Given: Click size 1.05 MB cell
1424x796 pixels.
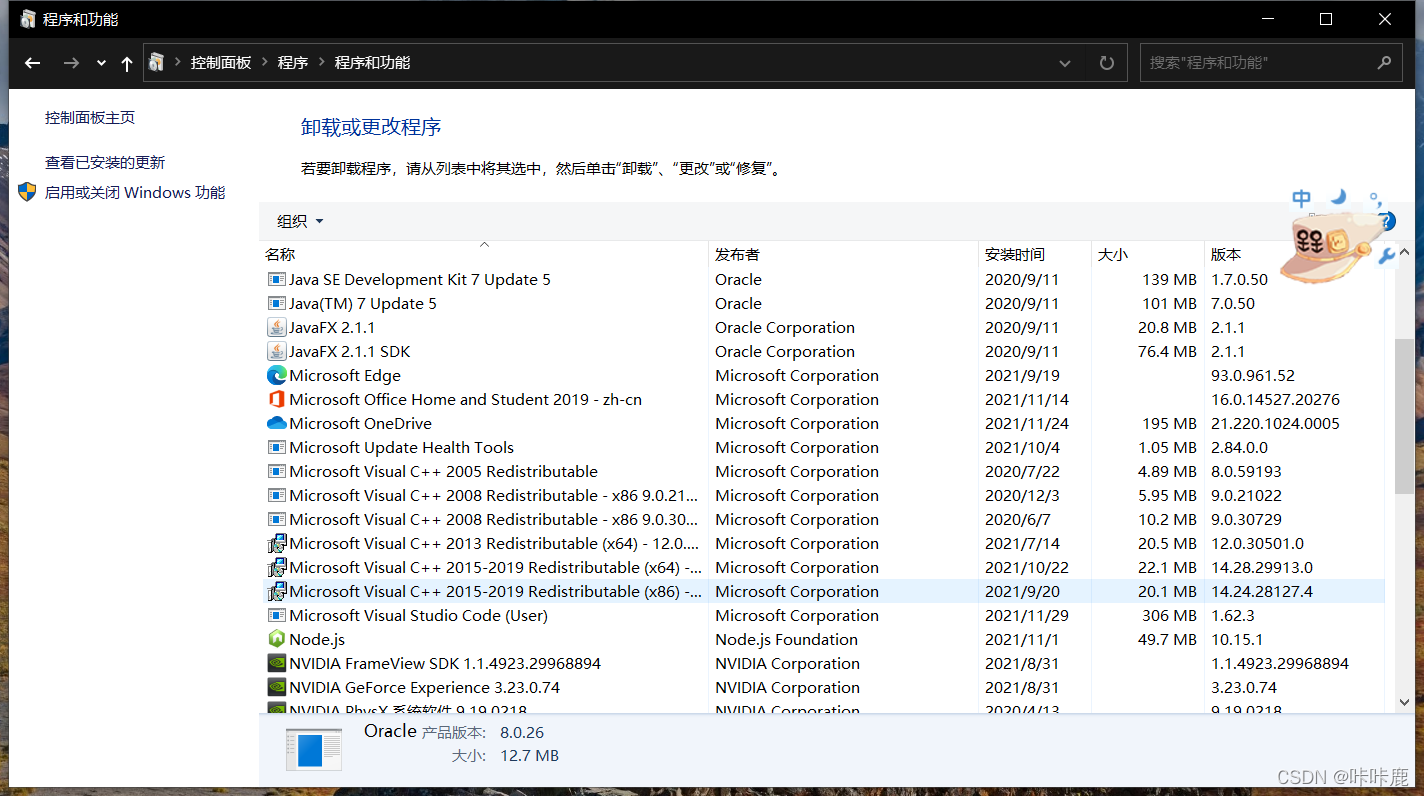Looking at the screenshot, I should (x=1167, y=448).
